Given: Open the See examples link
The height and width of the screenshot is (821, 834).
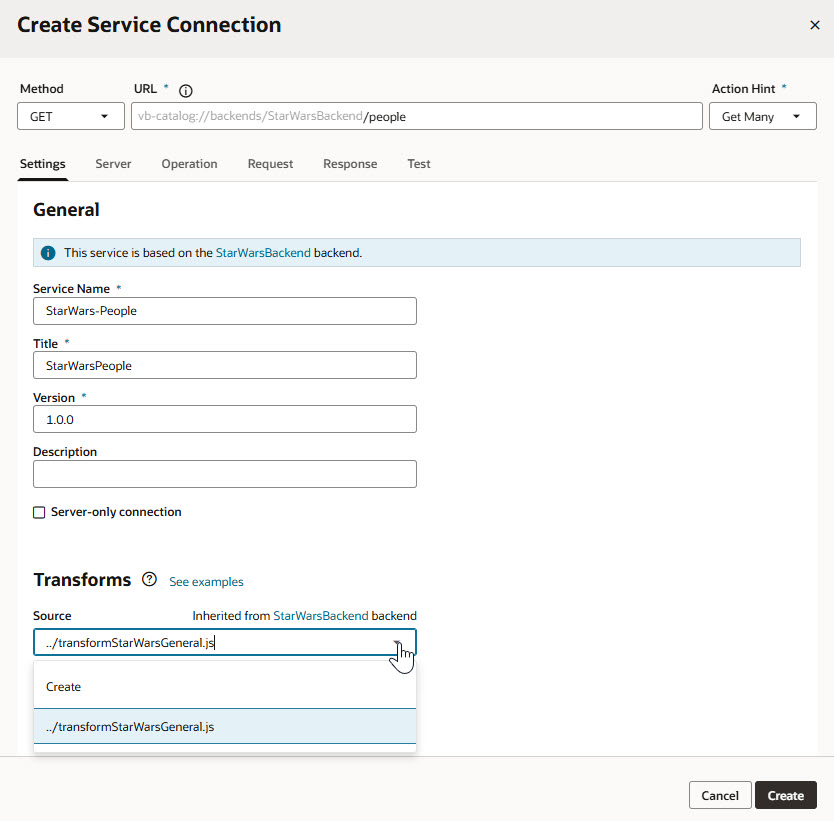Looking at the screenshot, I should click(206, 581).
